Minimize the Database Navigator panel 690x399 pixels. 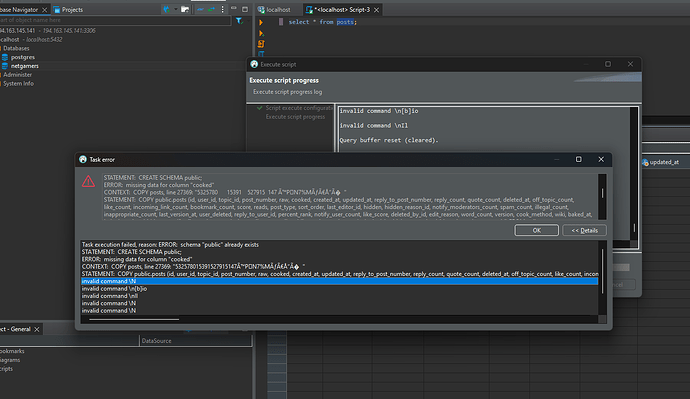pos(234,9)
